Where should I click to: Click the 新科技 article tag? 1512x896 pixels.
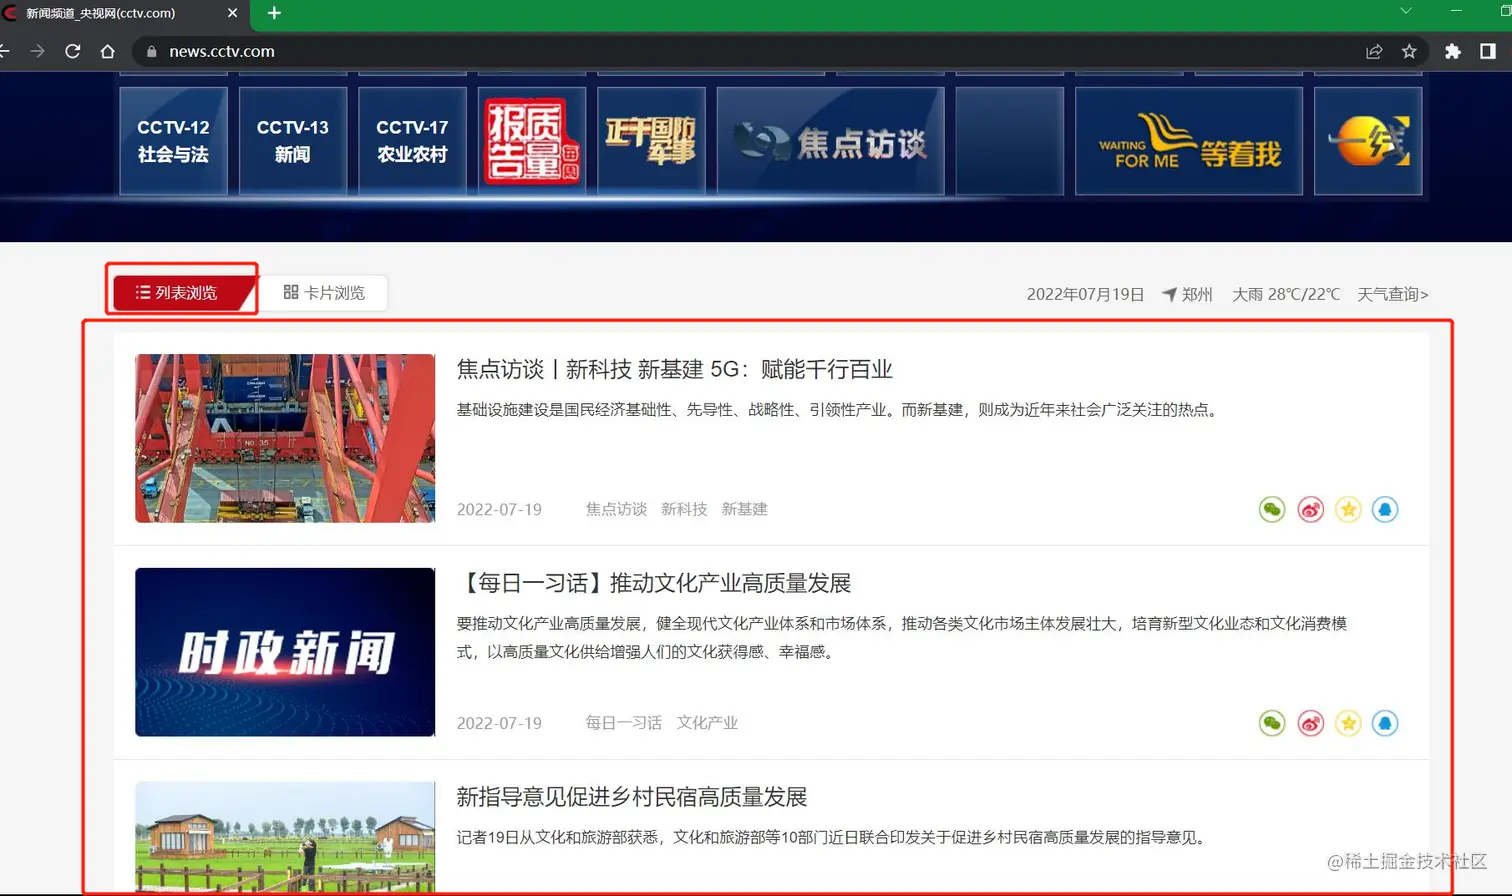coord(684,509)
